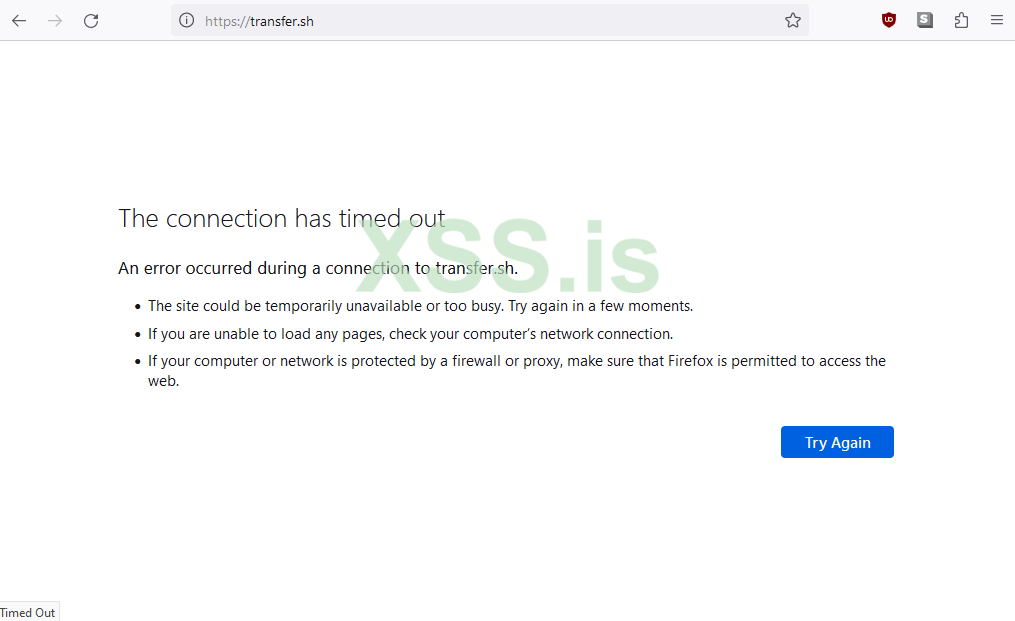The width and height of the screenshot is (1015, 621).
Task: Click the word "Firefox" in the last bullet
Action: (x=697, y=361)
